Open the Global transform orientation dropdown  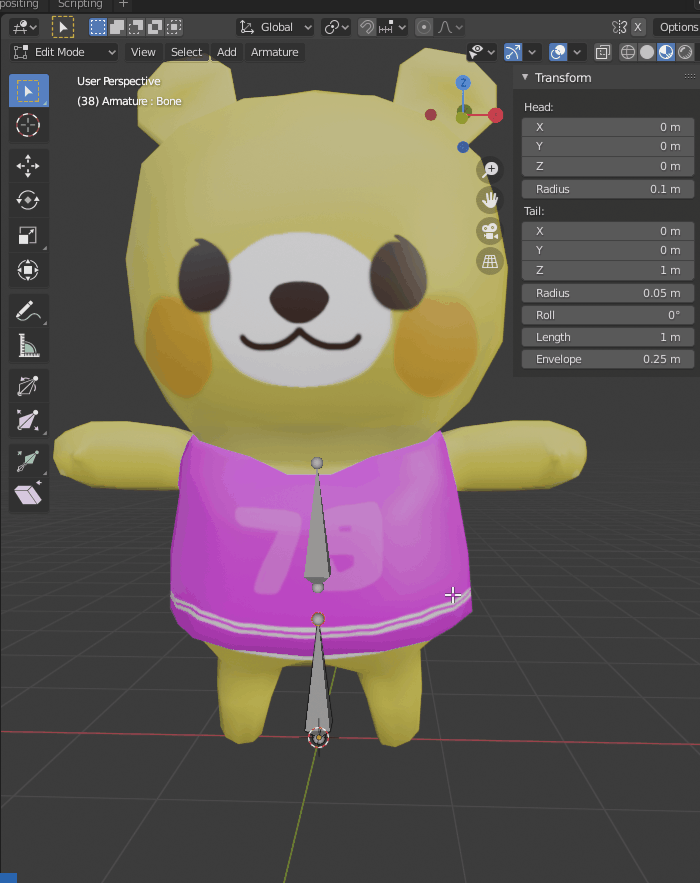[275, 27]
